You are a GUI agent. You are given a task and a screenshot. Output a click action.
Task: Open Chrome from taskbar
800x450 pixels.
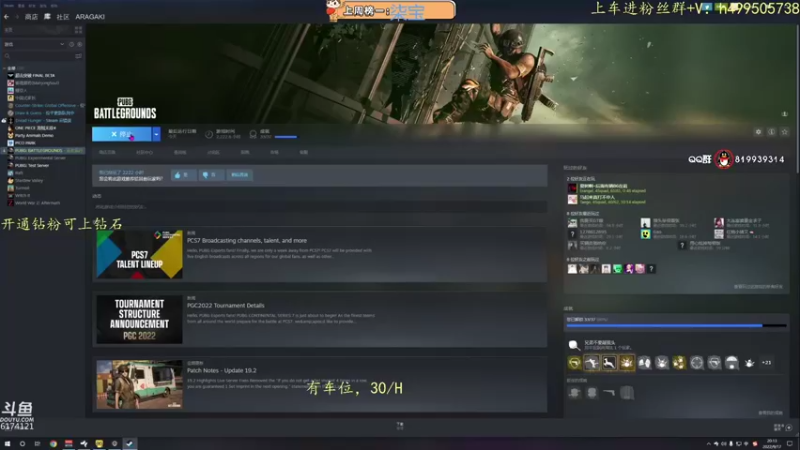point(53,444)
